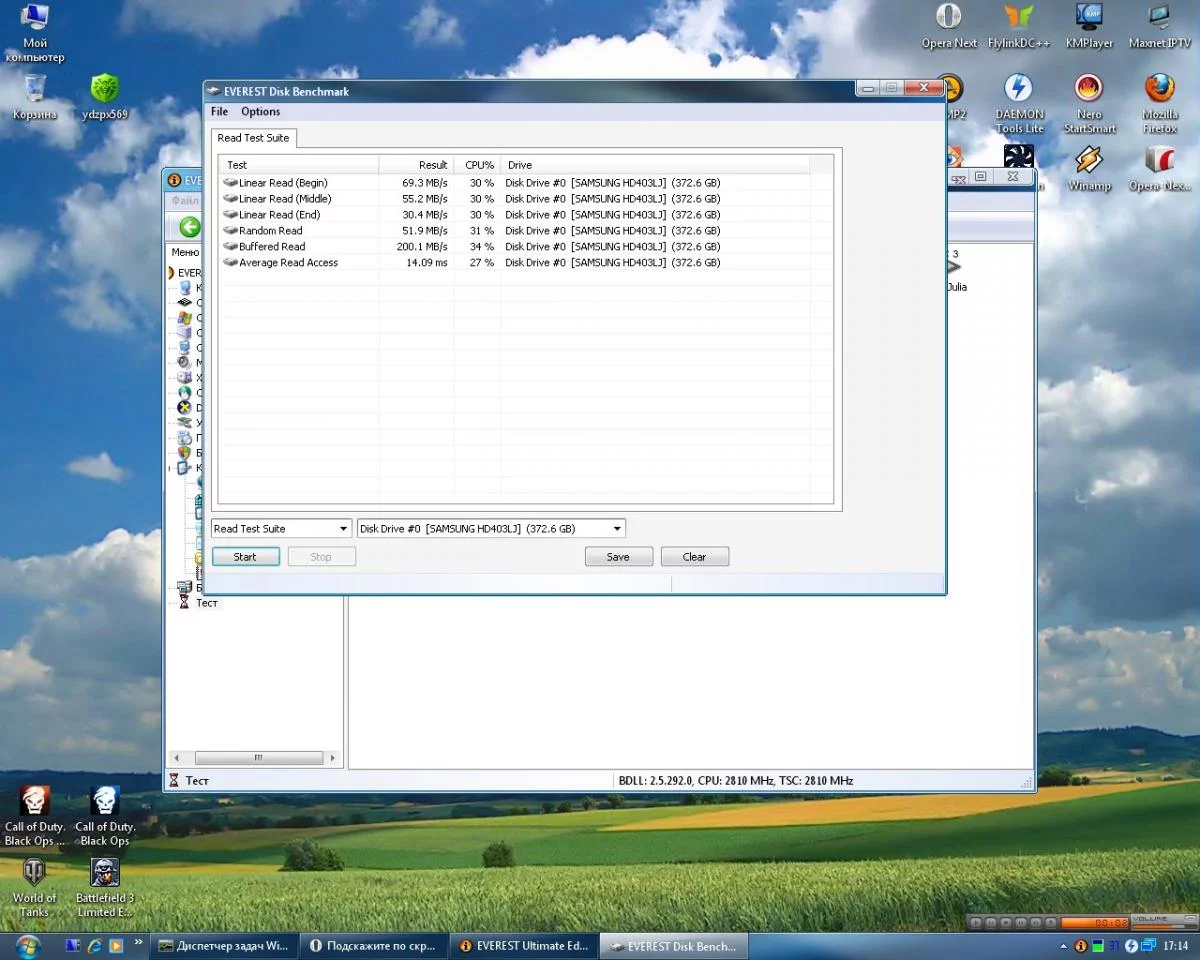
Task: Click the green back arrow in EVEREST Ultimate
Action: (x=189, y=227)
